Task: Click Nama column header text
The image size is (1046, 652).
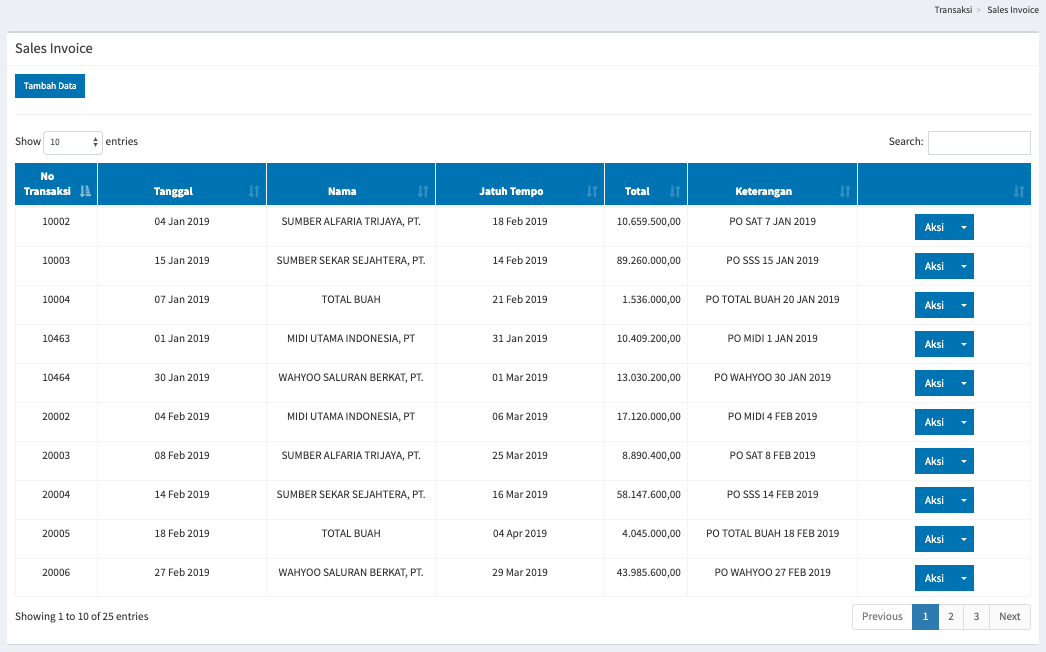Action: click(342, 192)
